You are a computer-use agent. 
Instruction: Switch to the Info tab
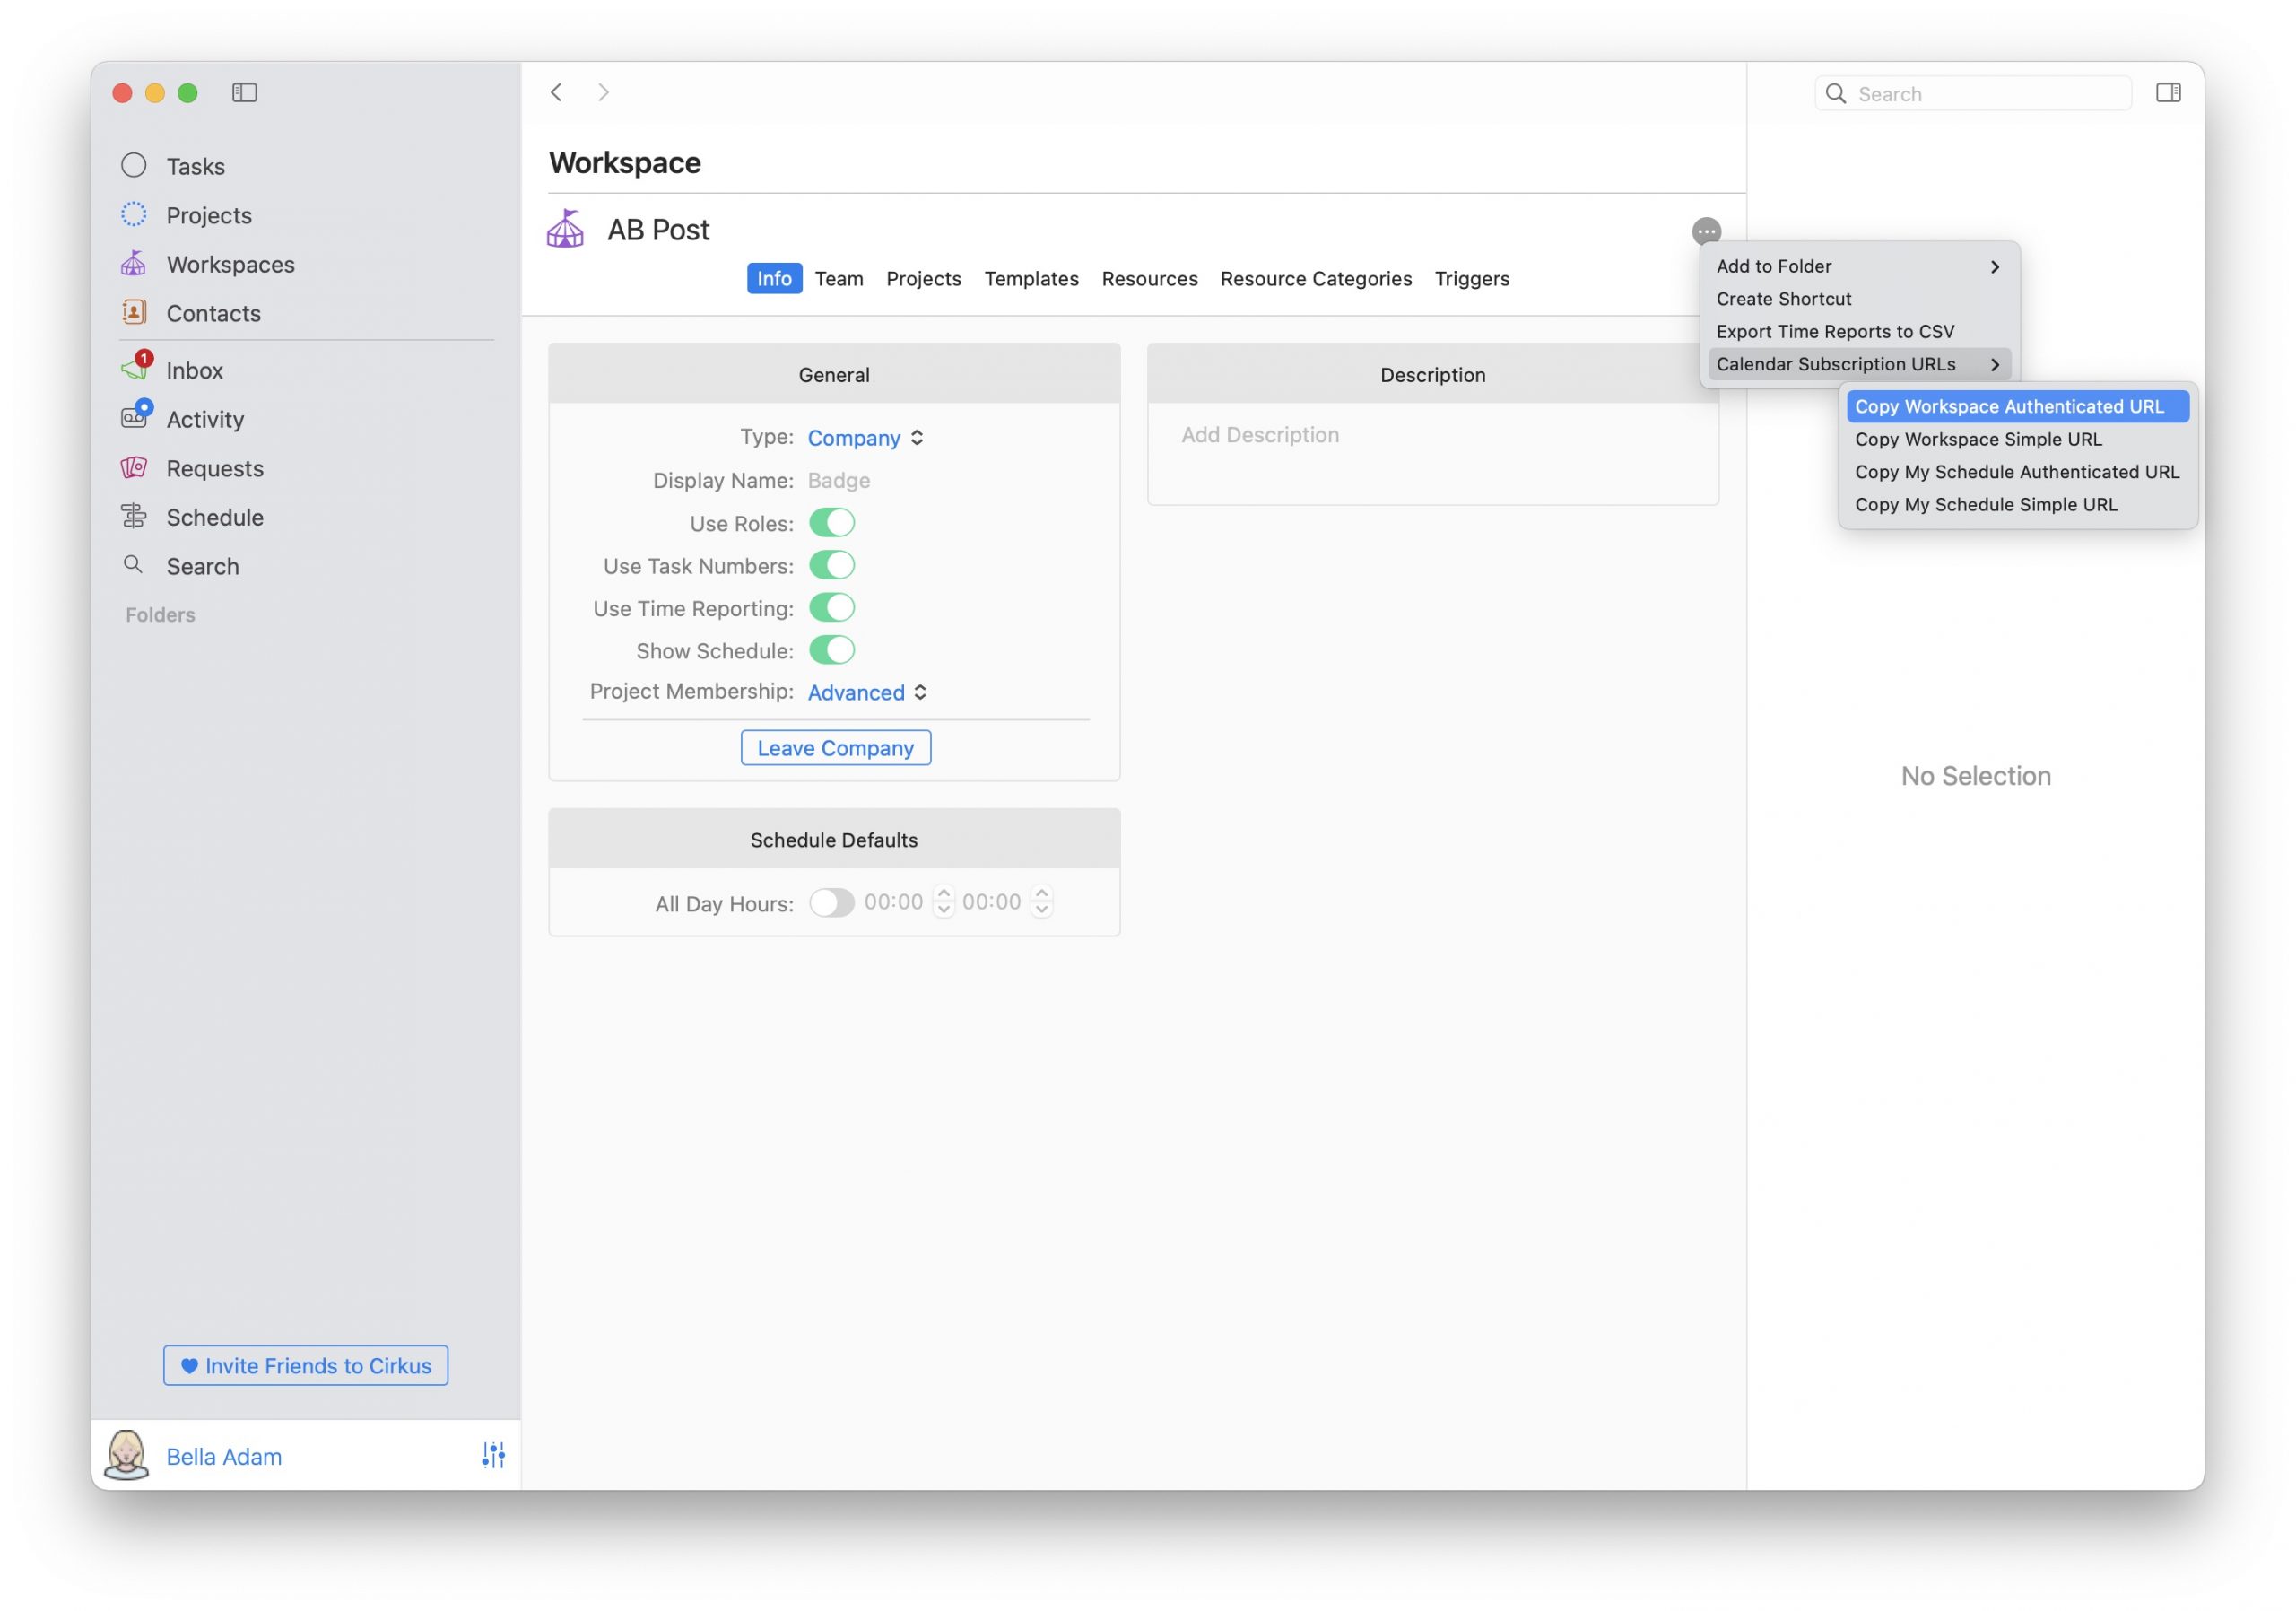click(774, 279)
